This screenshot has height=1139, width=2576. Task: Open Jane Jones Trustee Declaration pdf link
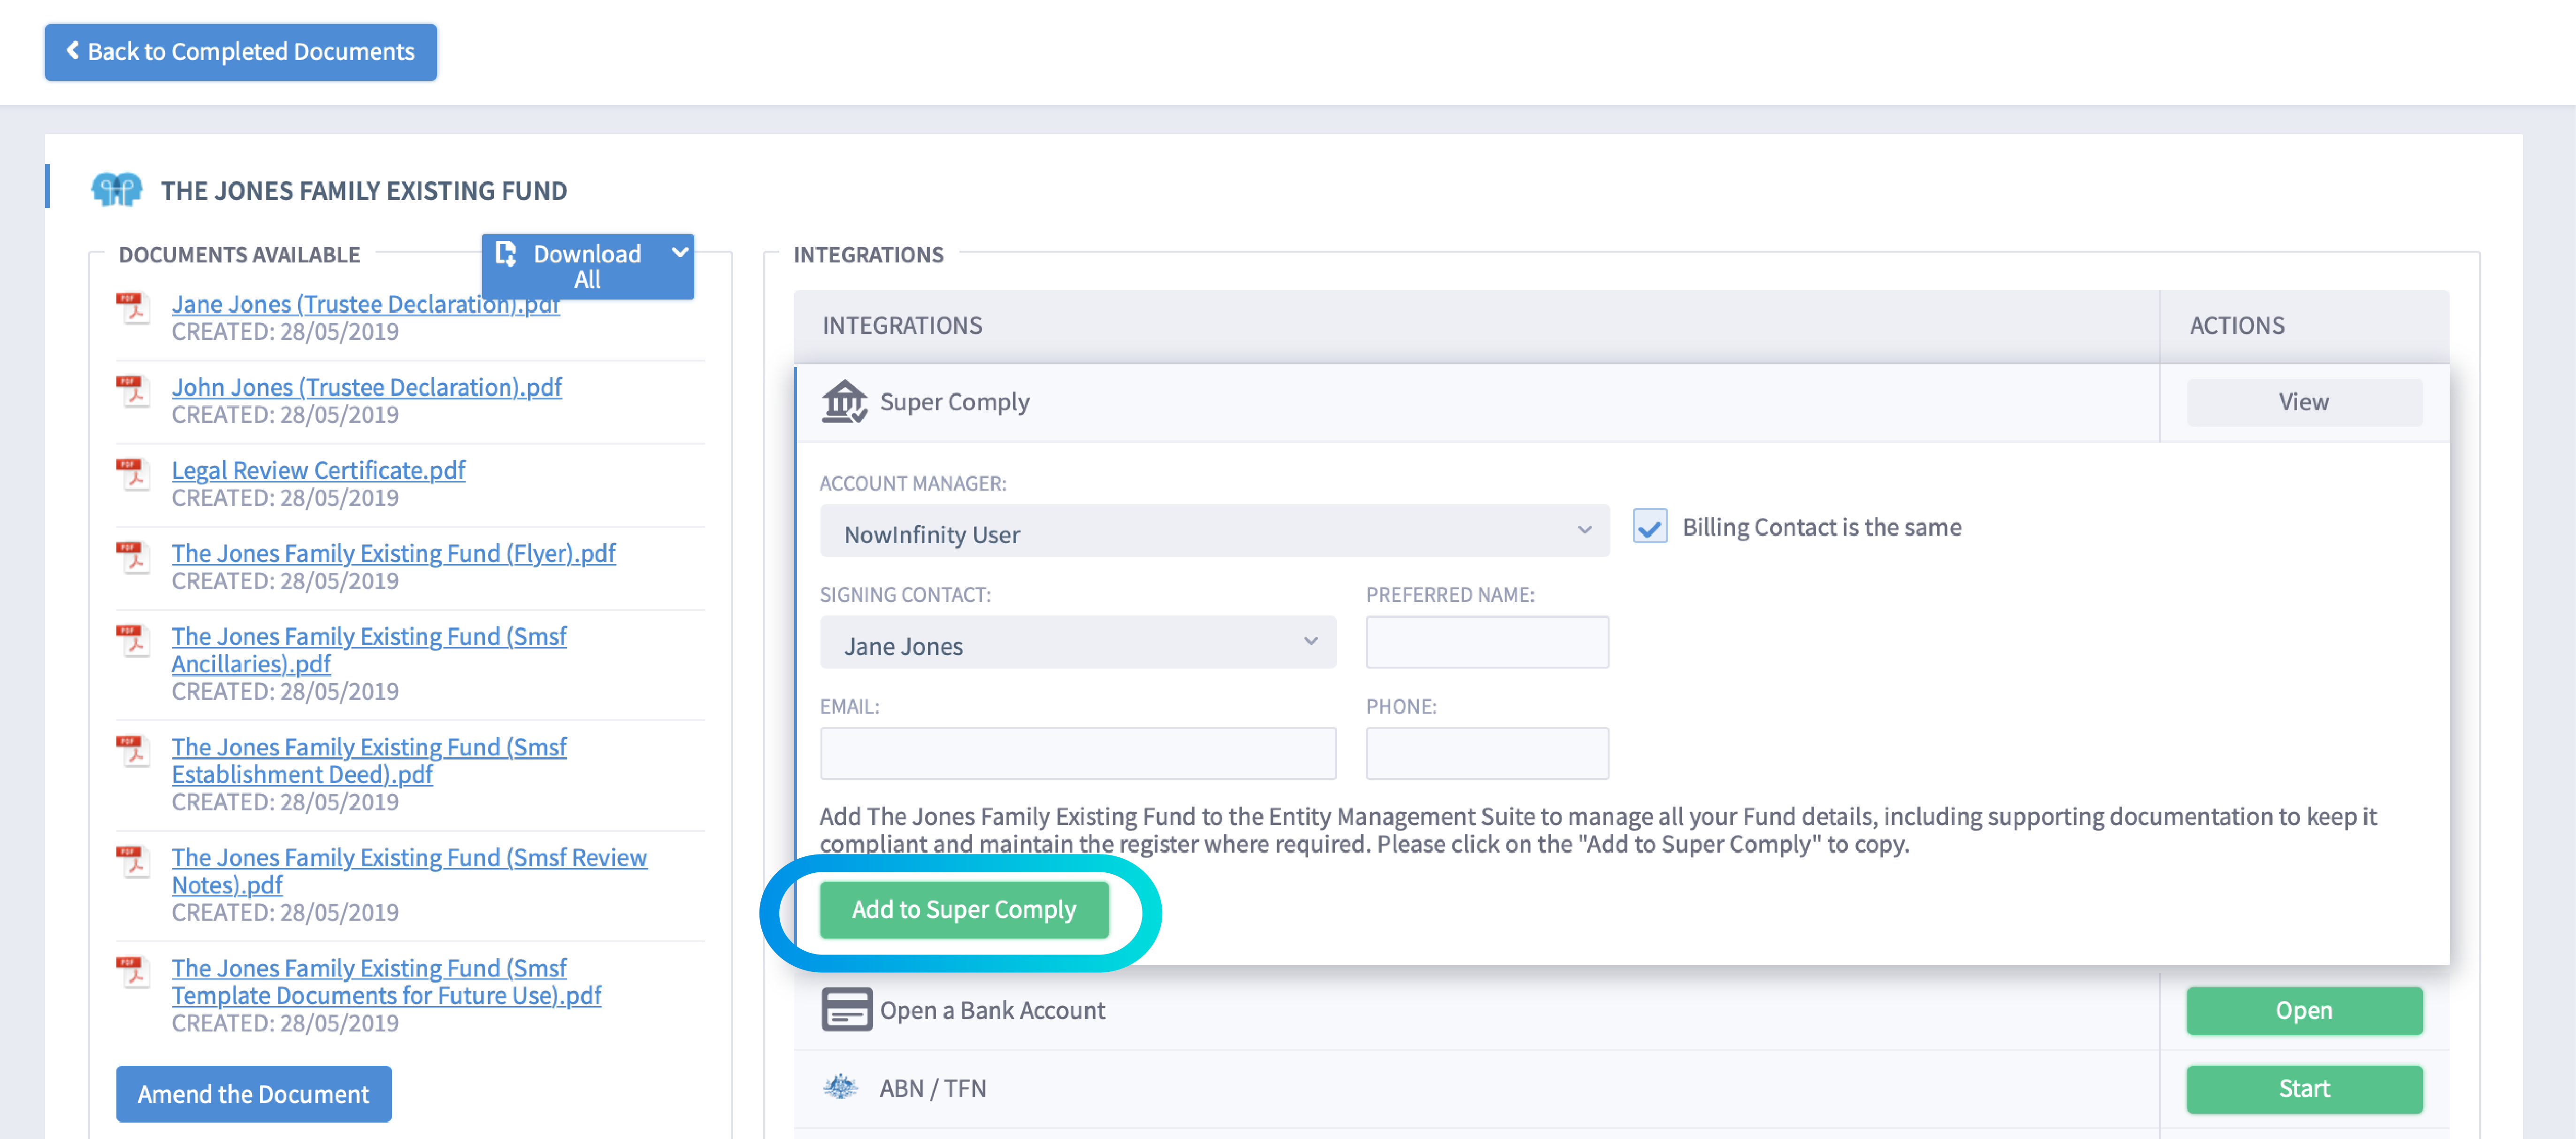(365, 304)
